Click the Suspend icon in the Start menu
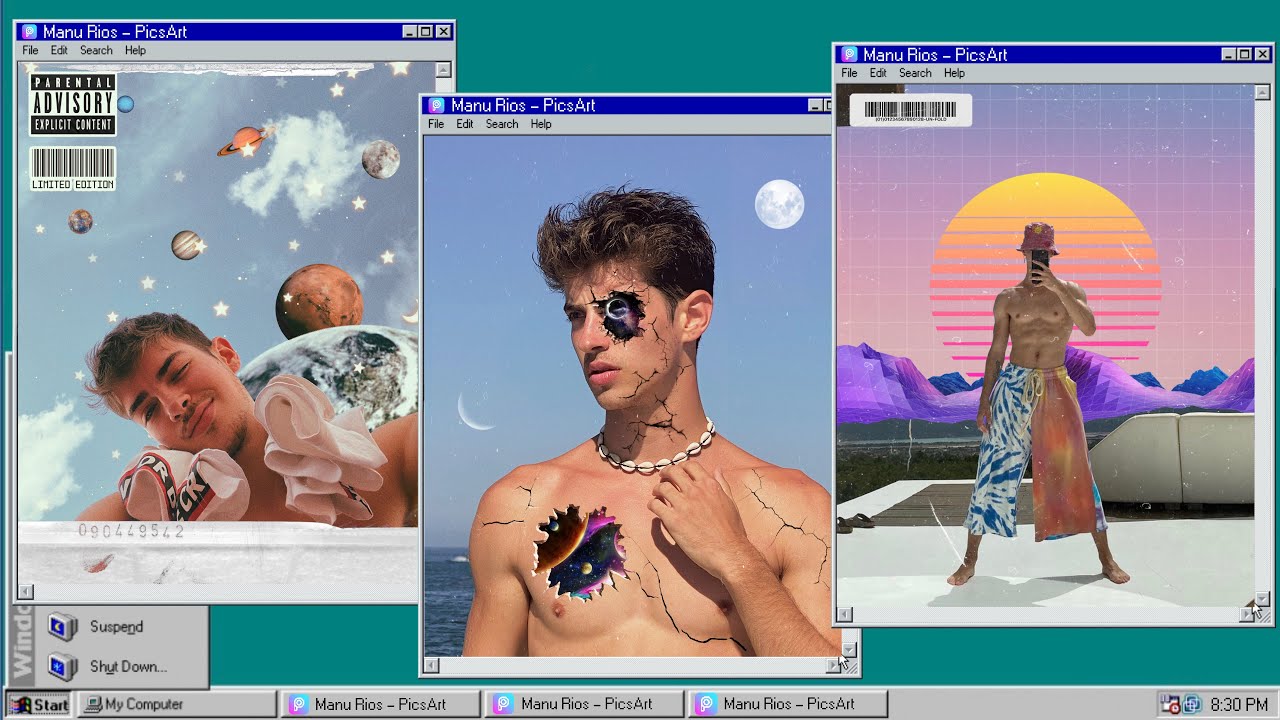The width and height of the screenshot is (1280, 720). [63, 627]
